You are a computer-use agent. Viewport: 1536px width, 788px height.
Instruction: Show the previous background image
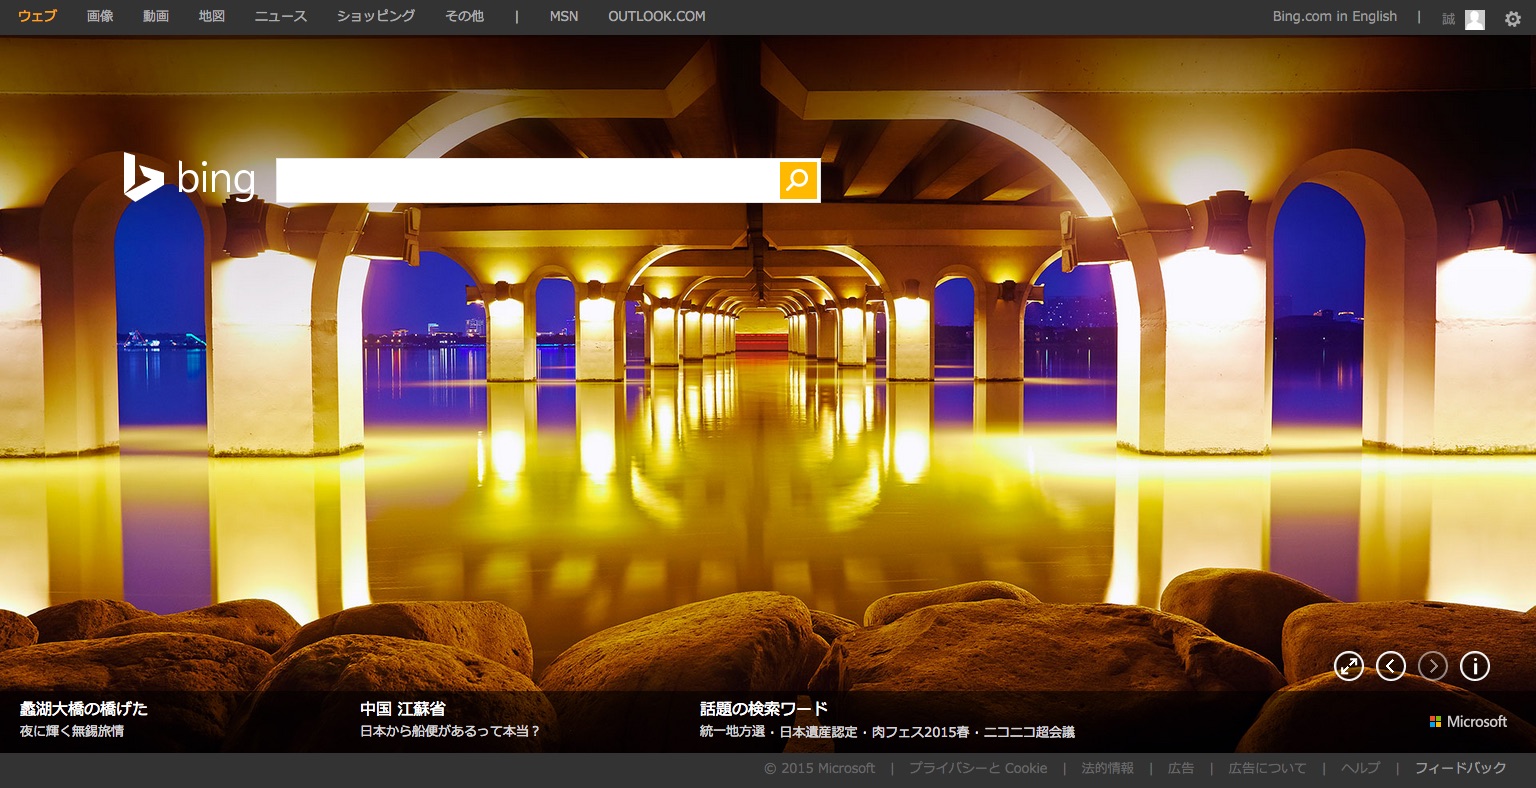(1391, 666)
